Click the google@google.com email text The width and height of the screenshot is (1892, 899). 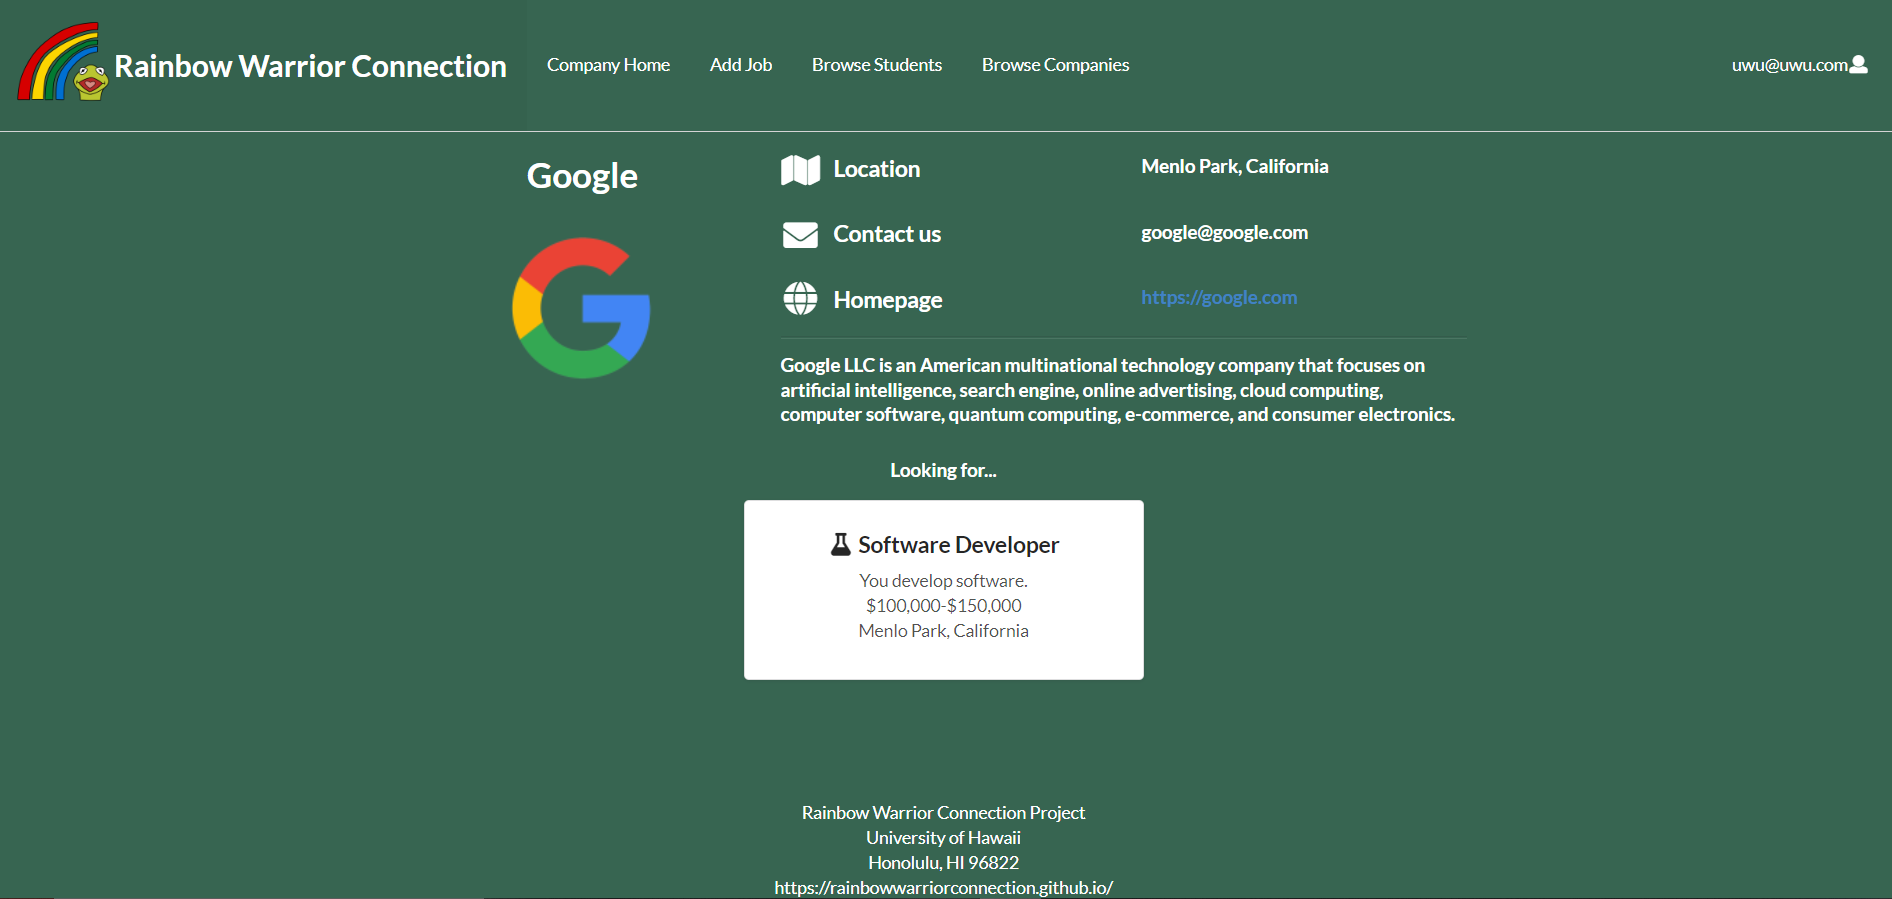[1224, 232]
